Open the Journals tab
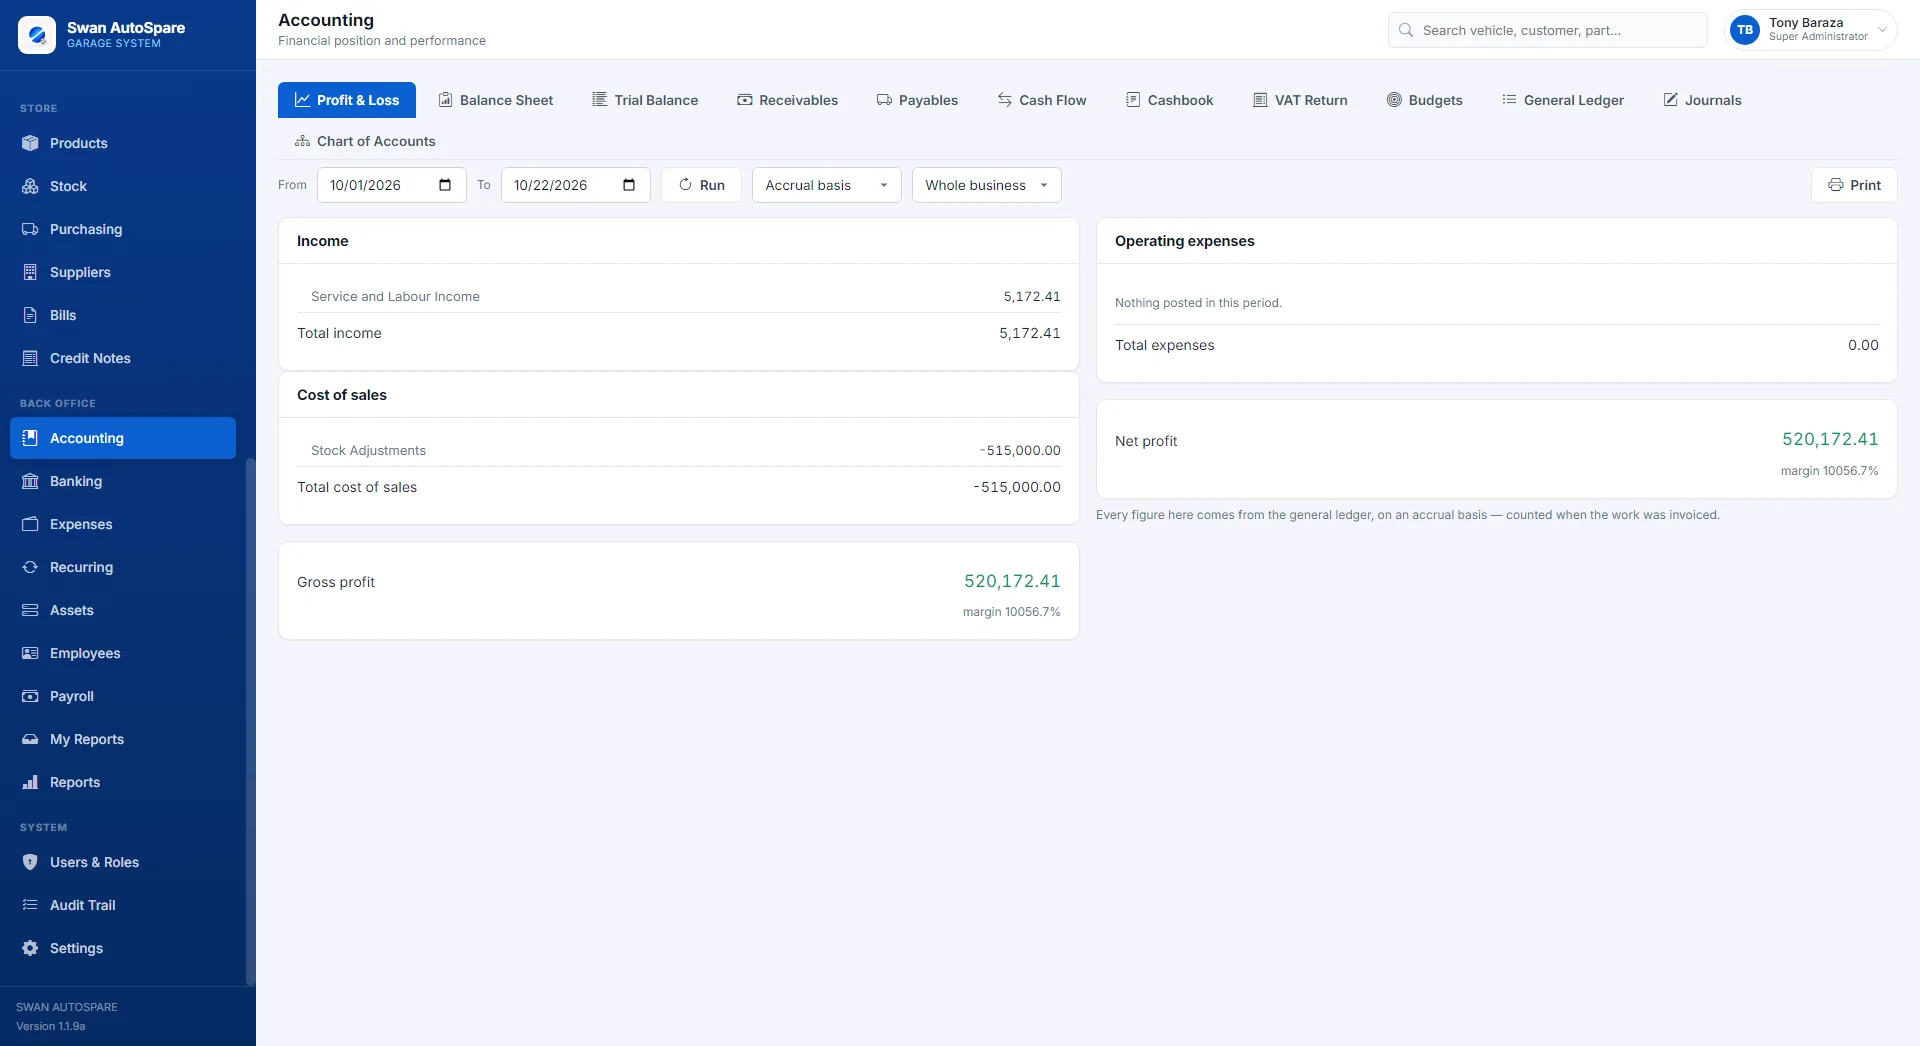This screenshot has width=1920, height=1046. [x=1702, y=100]
